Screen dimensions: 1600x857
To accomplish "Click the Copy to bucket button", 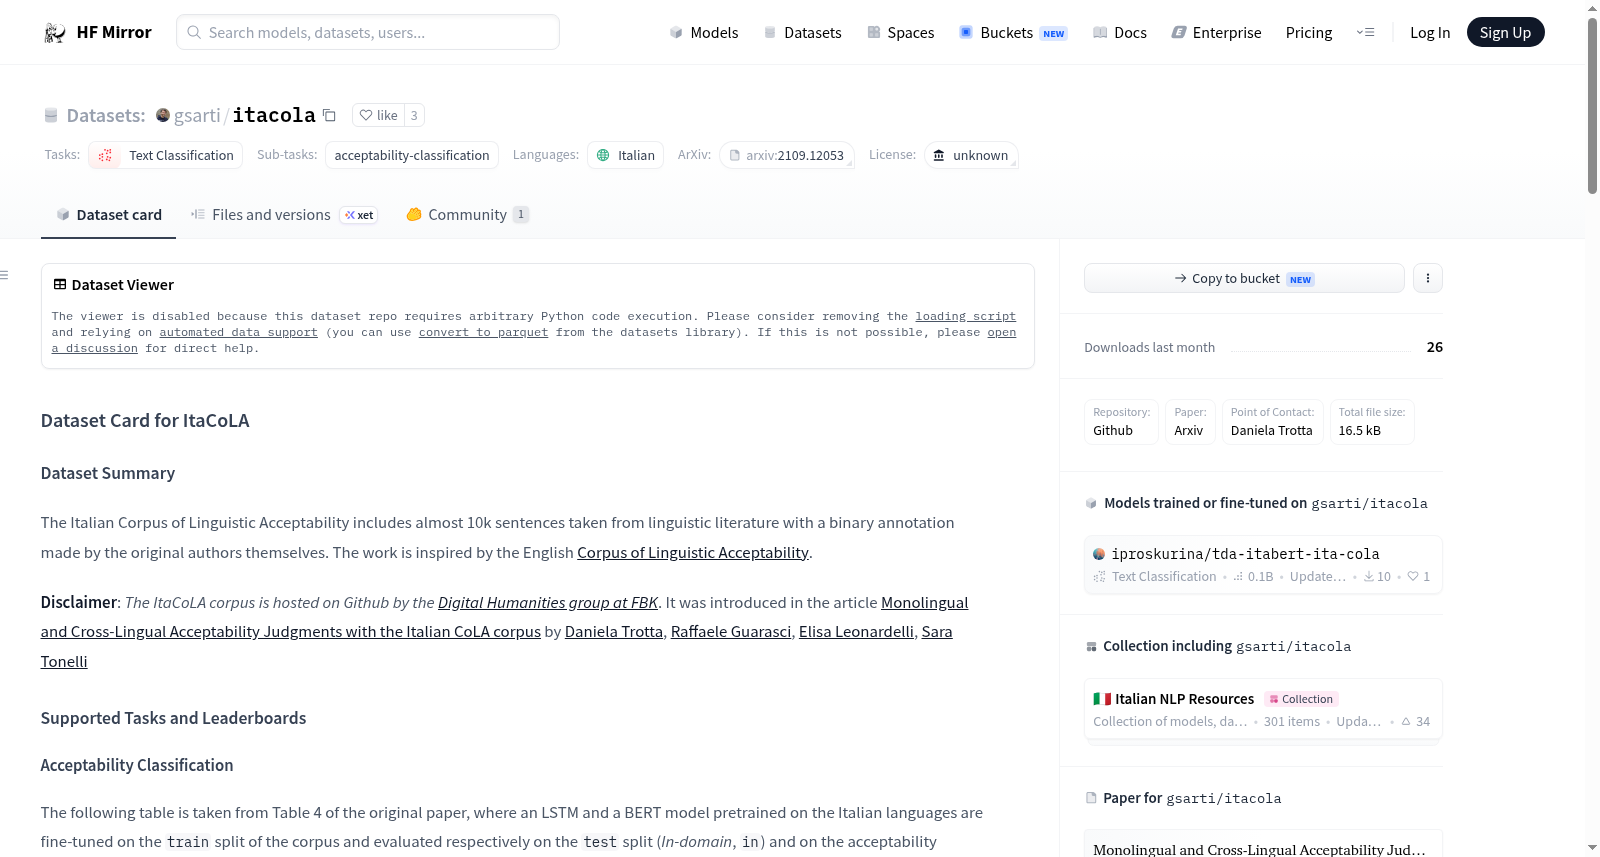I will click(1244, 278).
